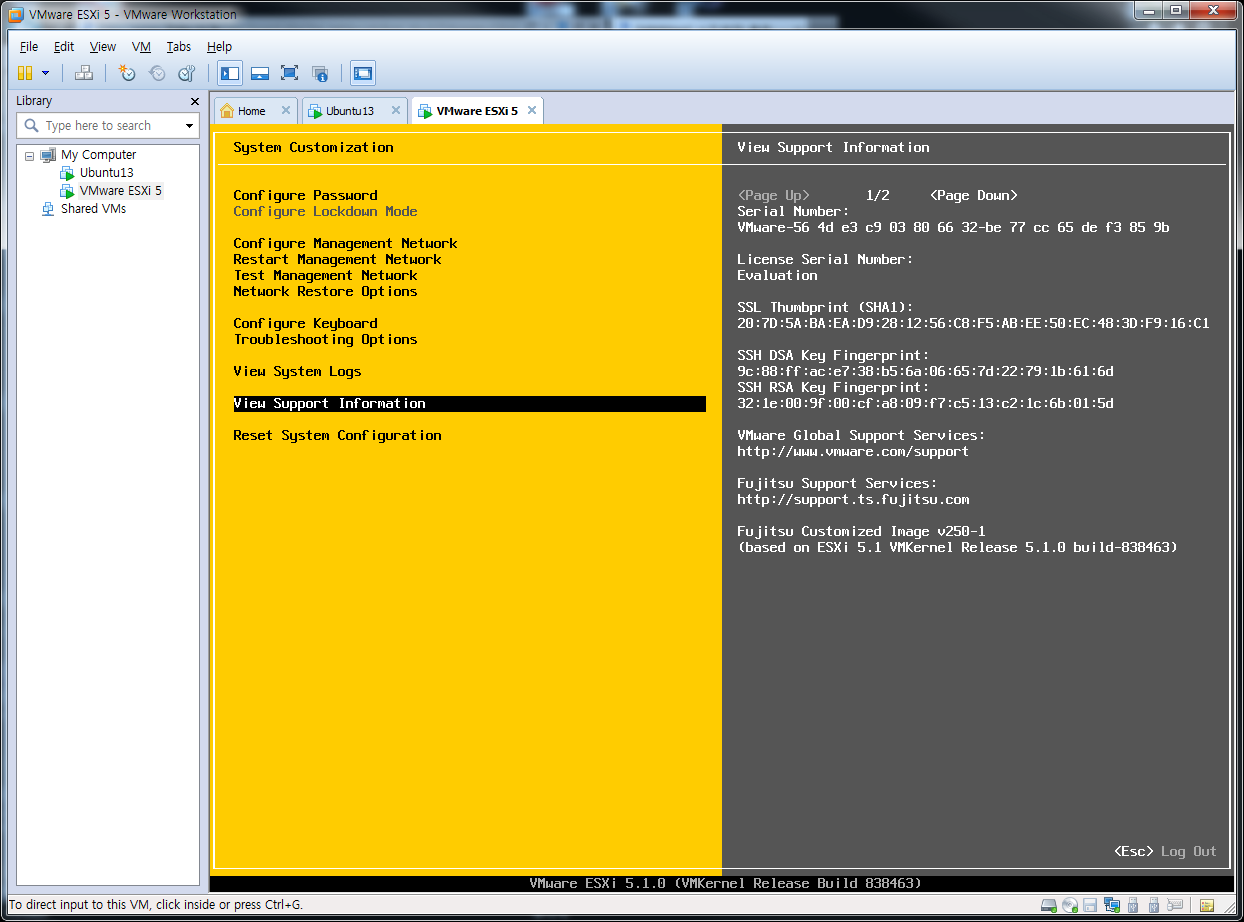Screen dimensions: 1244x922
Task: Select Network Restore Options entry
Action: pyautogui.click(x=325, y=291)
